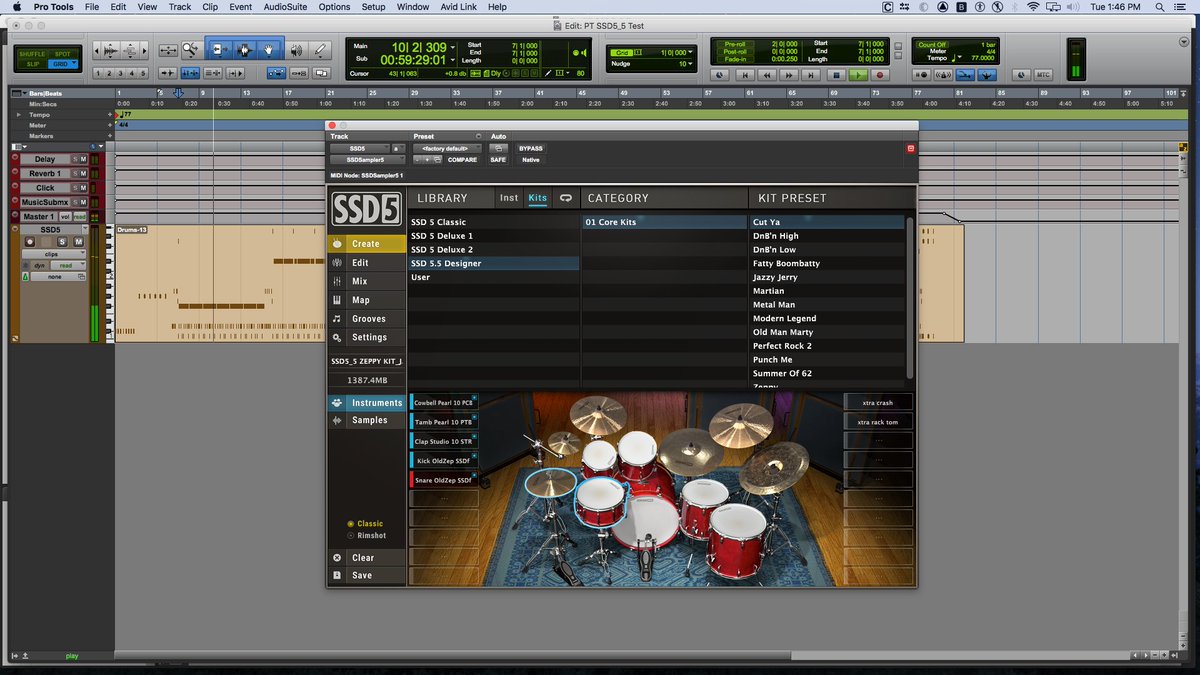The image size is (1200, 675).
Task: Select the Zoomer tool in the toolbar
Action: pyautogui.click(x=190, y=49)
